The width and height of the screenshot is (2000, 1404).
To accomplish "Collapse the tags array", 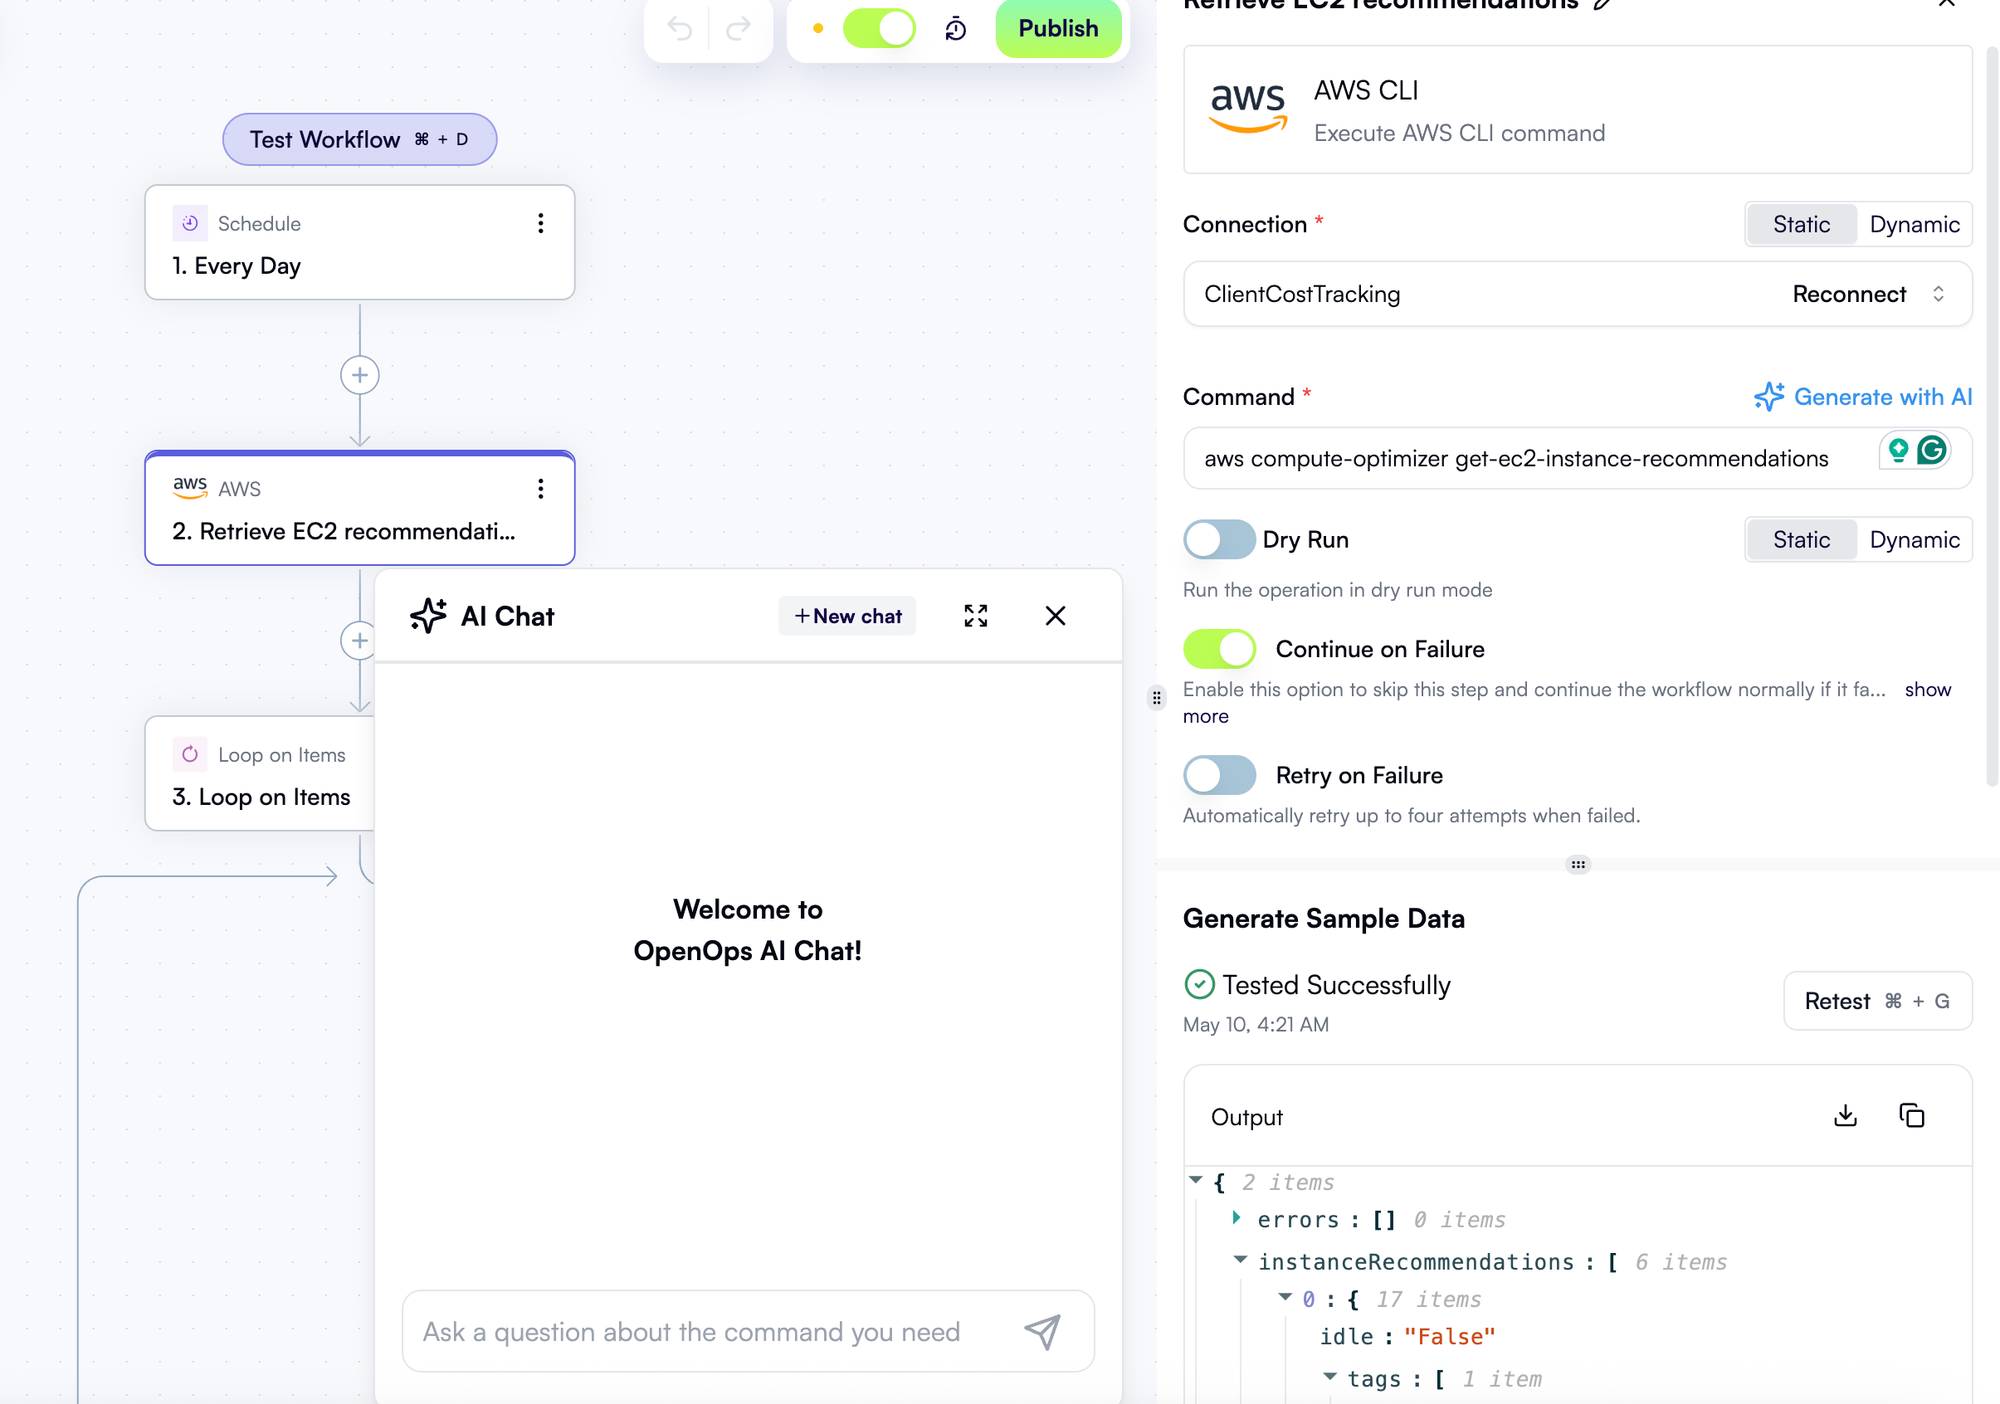I will pyautogui.click(x=1329, y=1377).
